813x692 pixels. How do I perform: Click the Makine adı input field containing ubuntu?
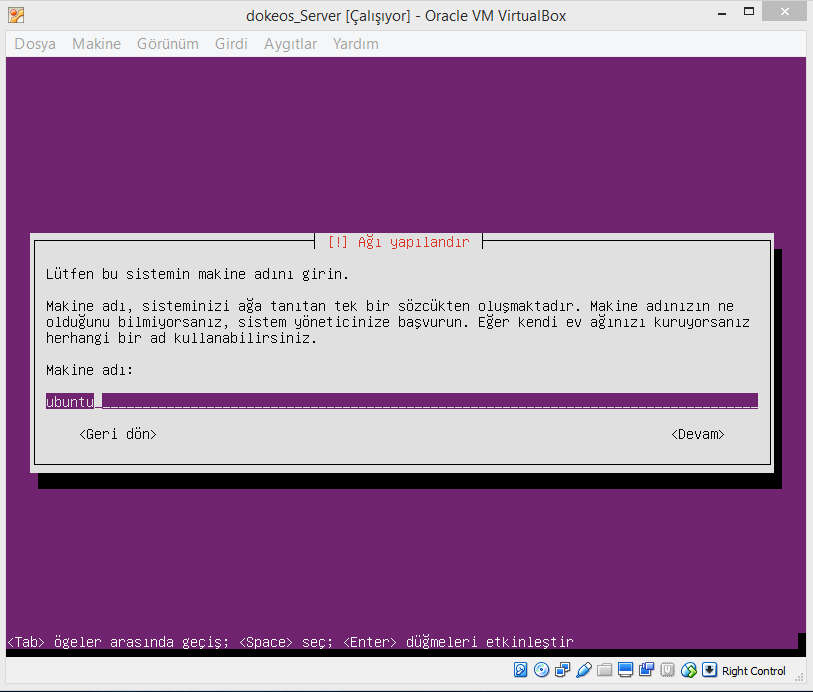pos(402,401)
